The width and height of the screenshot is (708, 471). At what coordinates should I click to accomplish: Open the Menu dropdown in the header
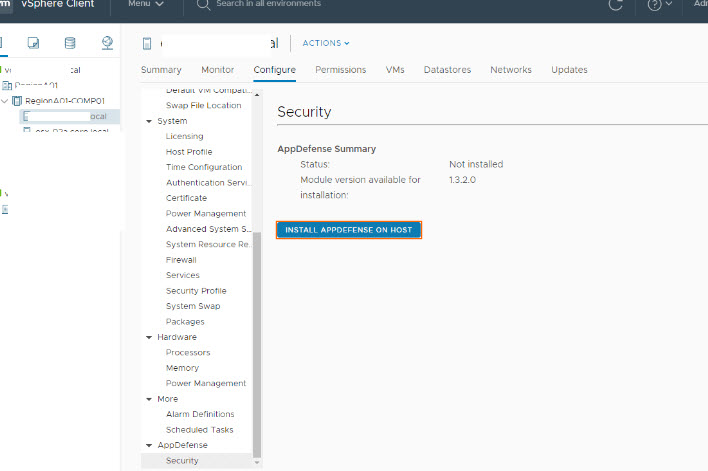point(146,4)
